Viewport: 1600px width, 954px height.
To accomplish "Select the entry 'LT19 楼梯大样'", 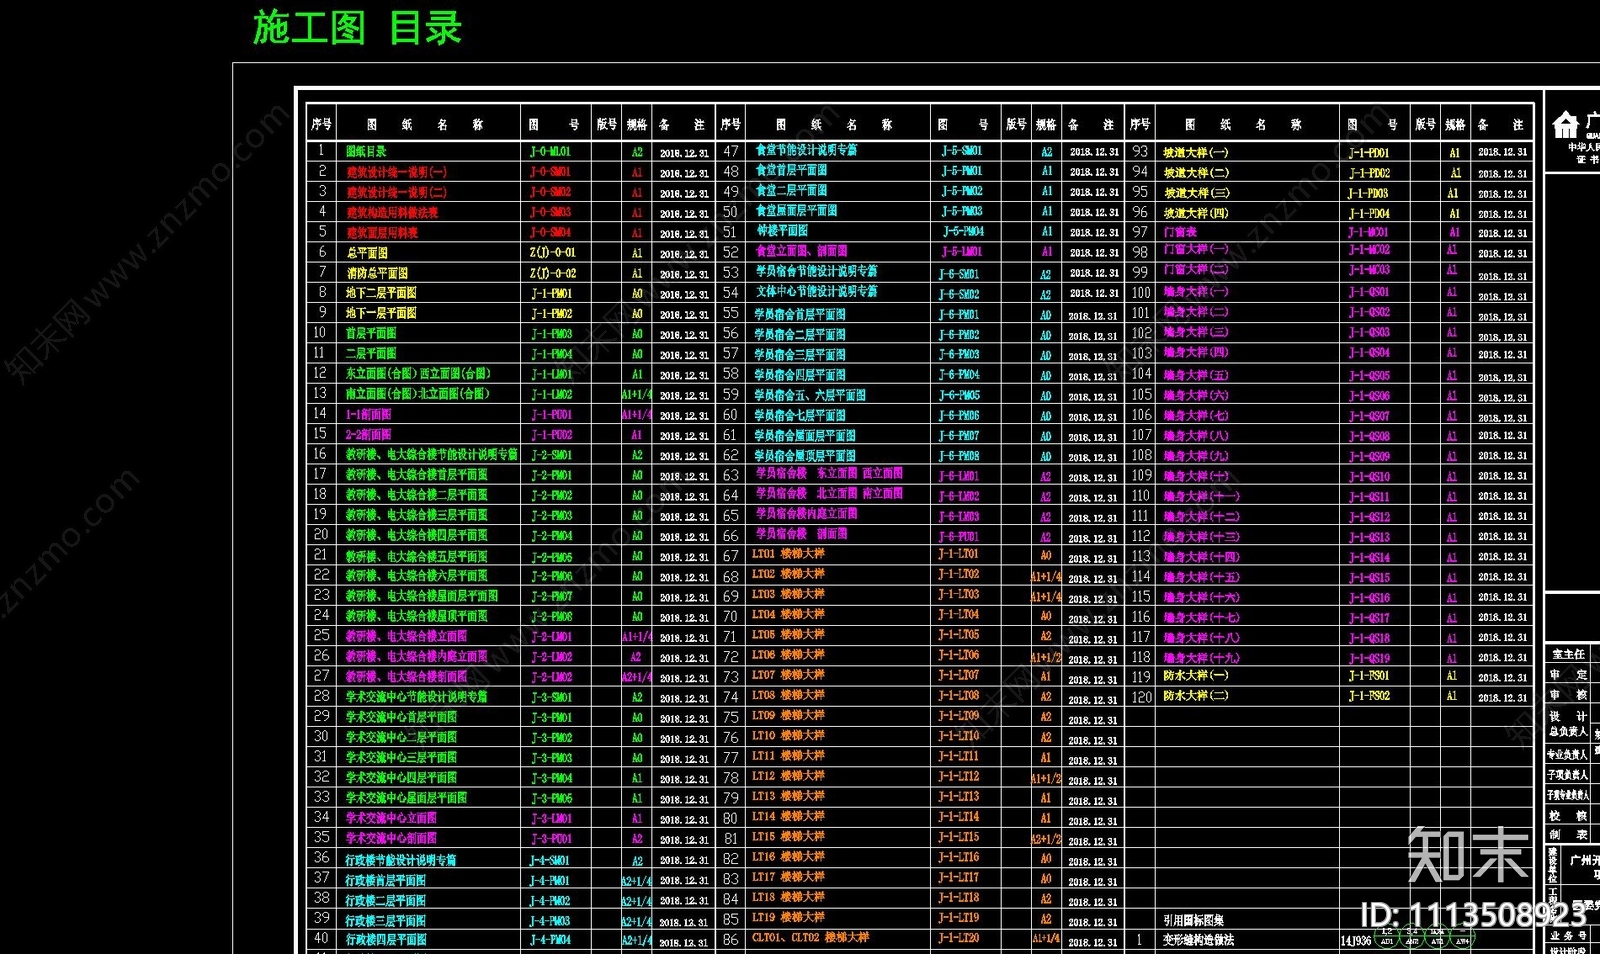I will point(788,917).
